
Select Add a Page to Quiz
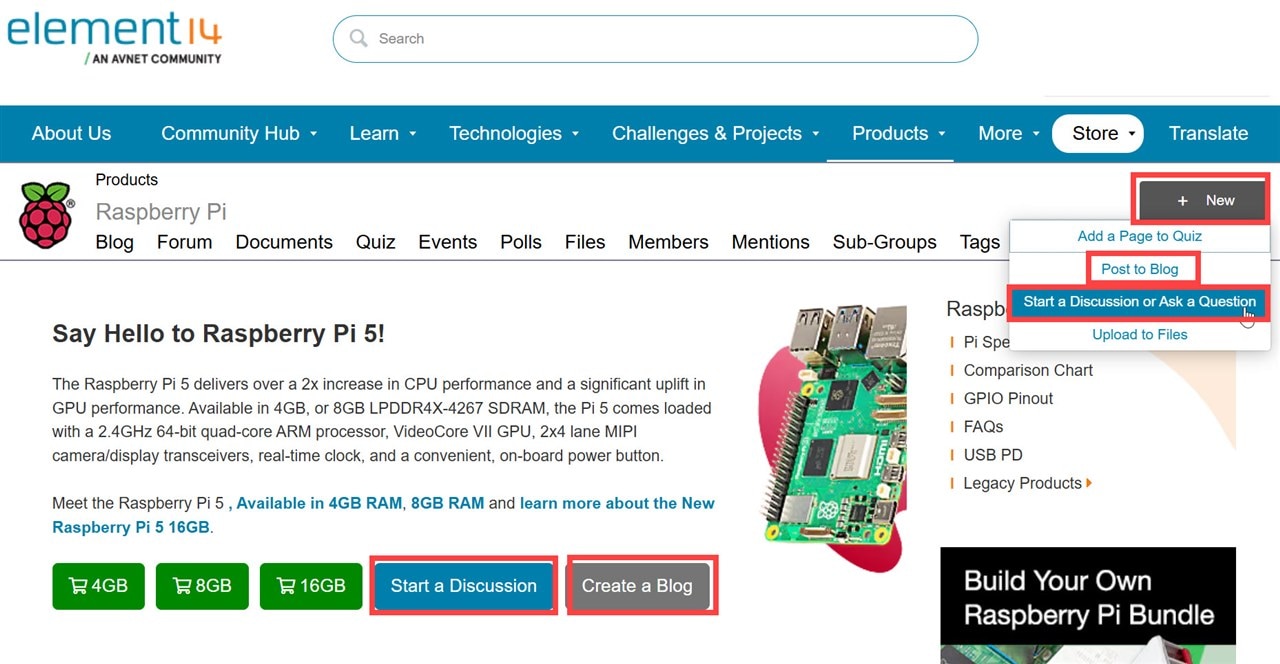[1139, 236]
